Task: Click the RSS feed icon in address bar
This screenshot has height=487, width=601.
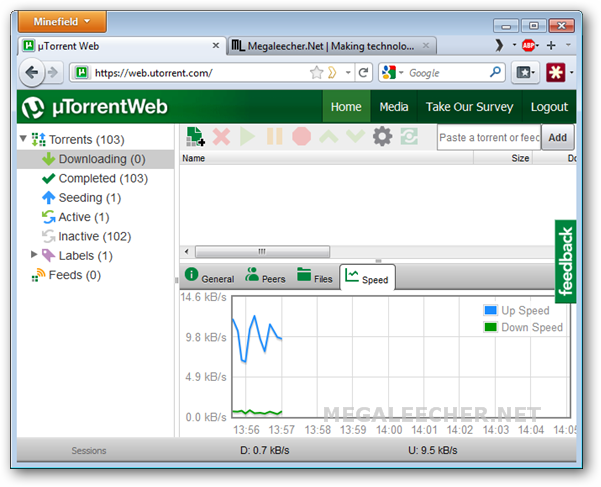Action: [332, 72]
